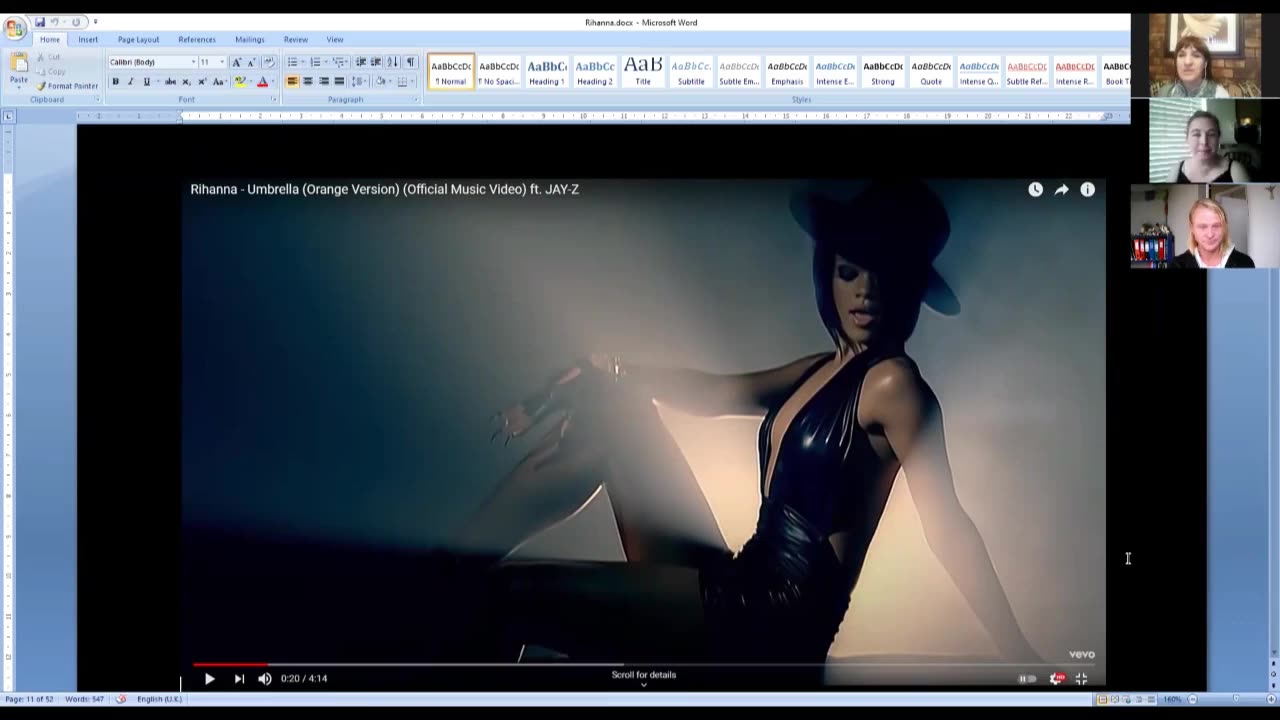The height and width of the screenshot is (720, 1280).
Task: Apply superscript formatting
Action: 202,82
